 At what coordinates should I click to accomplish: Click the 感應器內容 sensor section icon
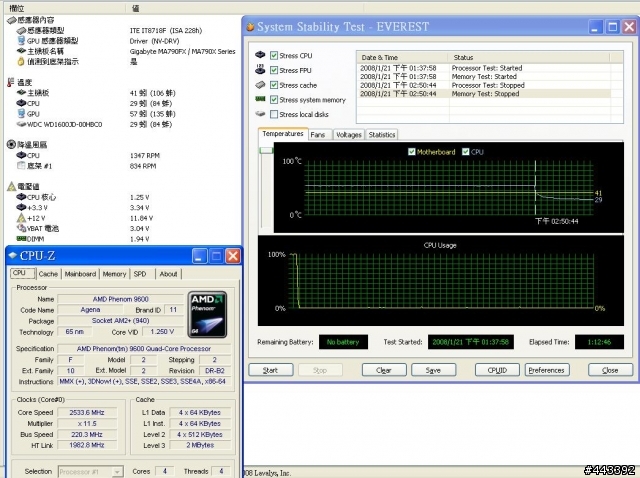(x=11, y=20)
